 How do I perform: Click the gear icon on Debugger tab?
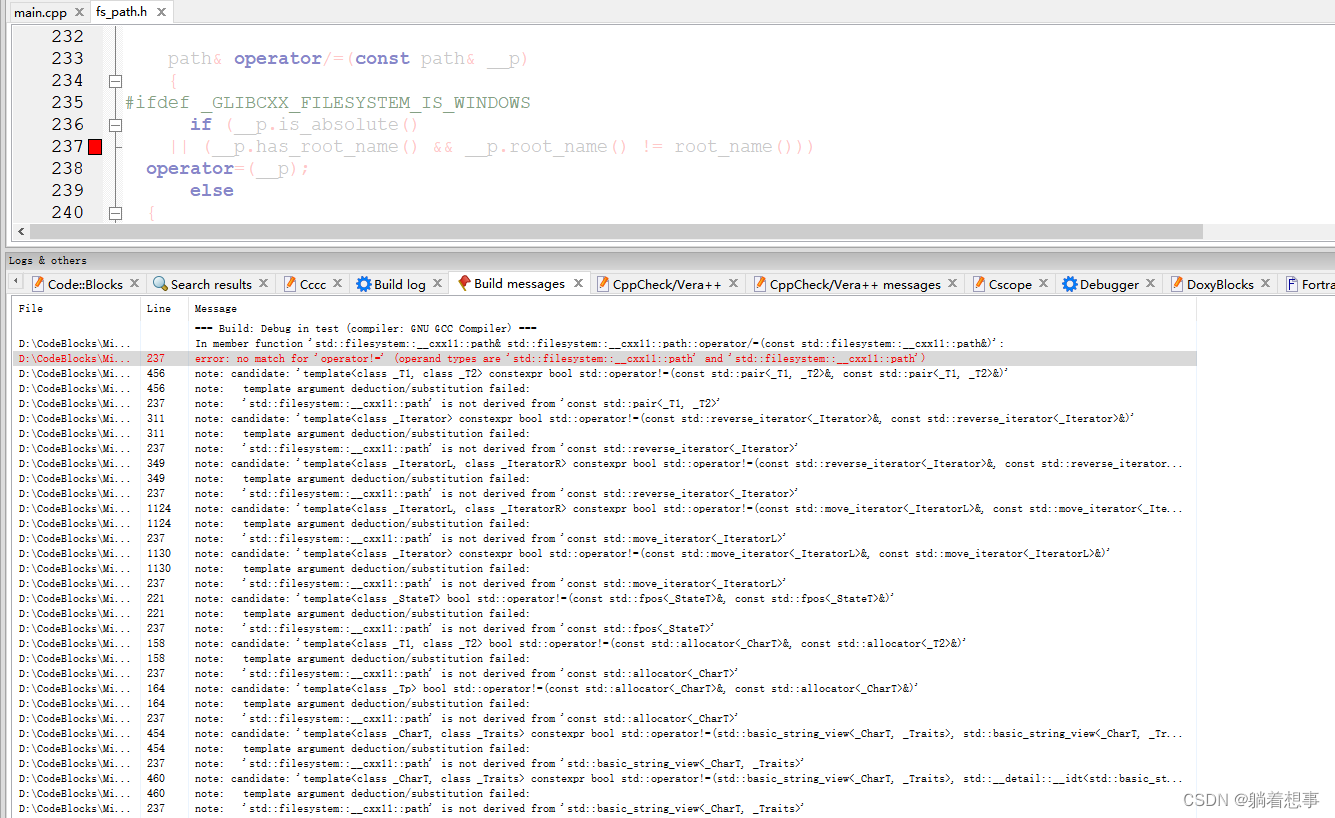(1069, 284)
